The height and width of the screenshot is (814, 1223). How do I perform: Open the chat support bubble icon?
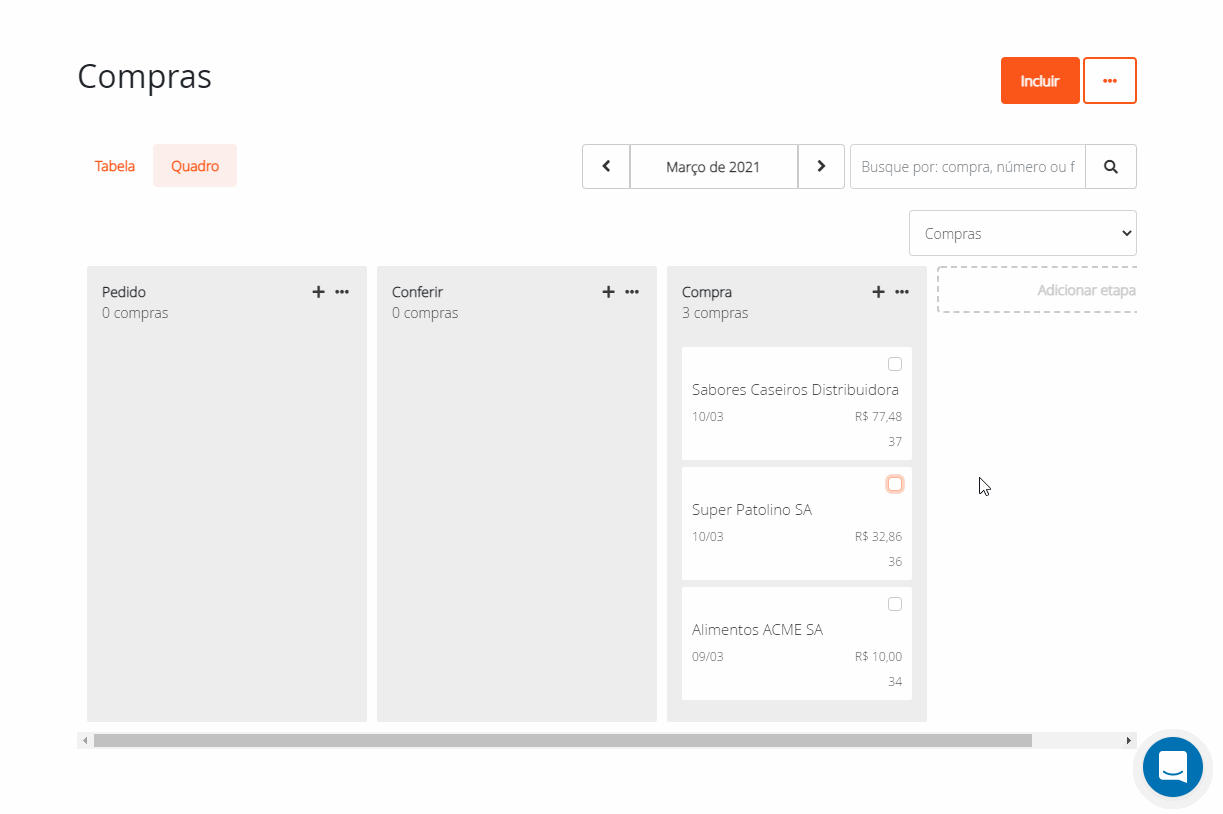[1172, 767]
